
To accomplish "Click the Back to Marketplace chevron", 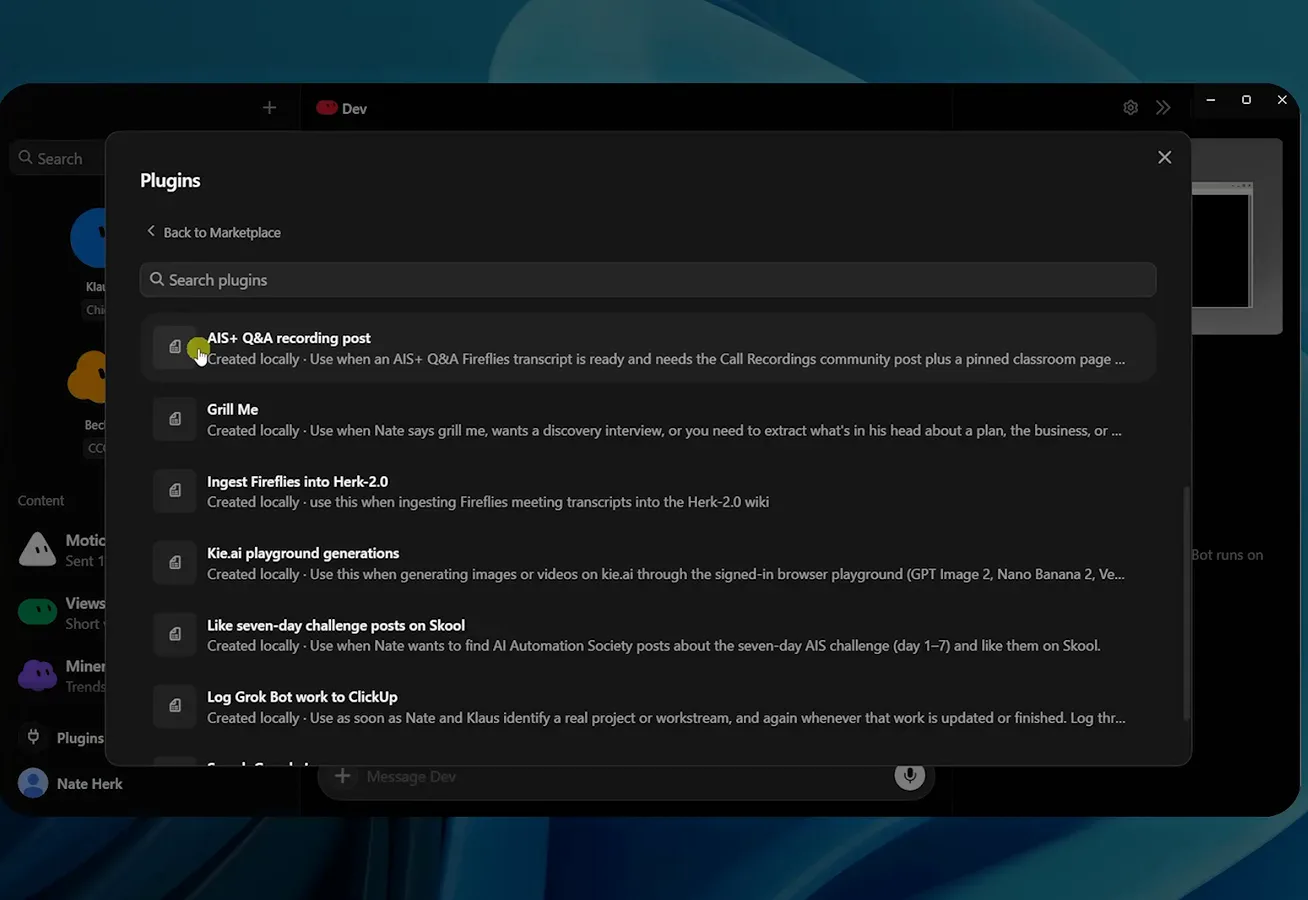I will tap(151, 231).
